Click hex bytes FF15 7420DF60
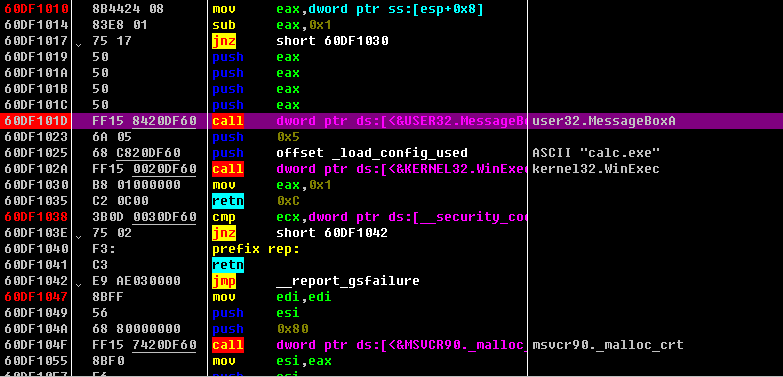783x377 pixels. (x=144, y=345)
